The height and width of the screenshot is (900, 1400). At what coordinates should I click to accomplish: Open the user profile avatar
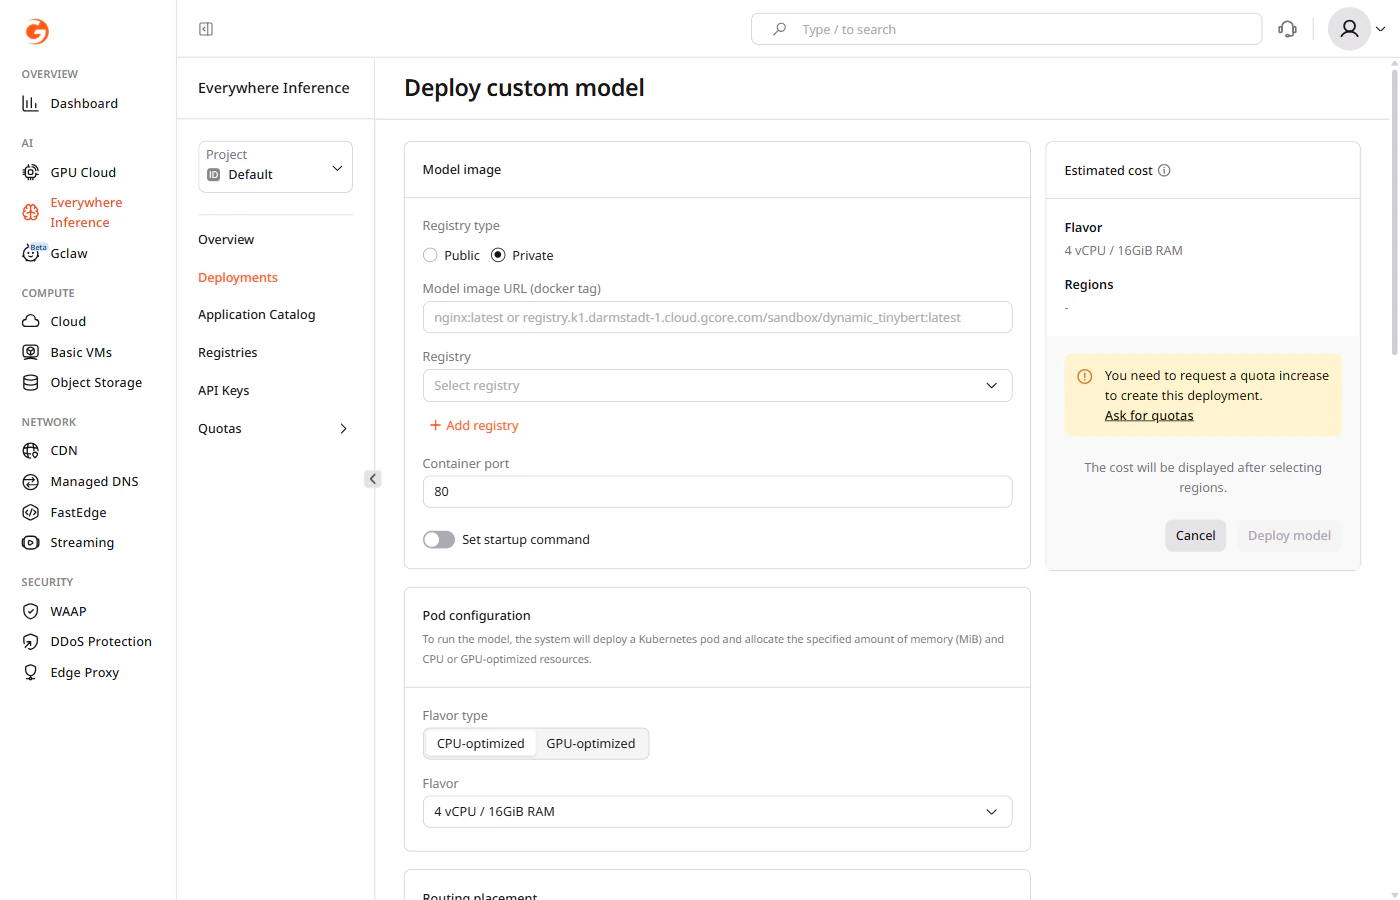point(1349,29)
